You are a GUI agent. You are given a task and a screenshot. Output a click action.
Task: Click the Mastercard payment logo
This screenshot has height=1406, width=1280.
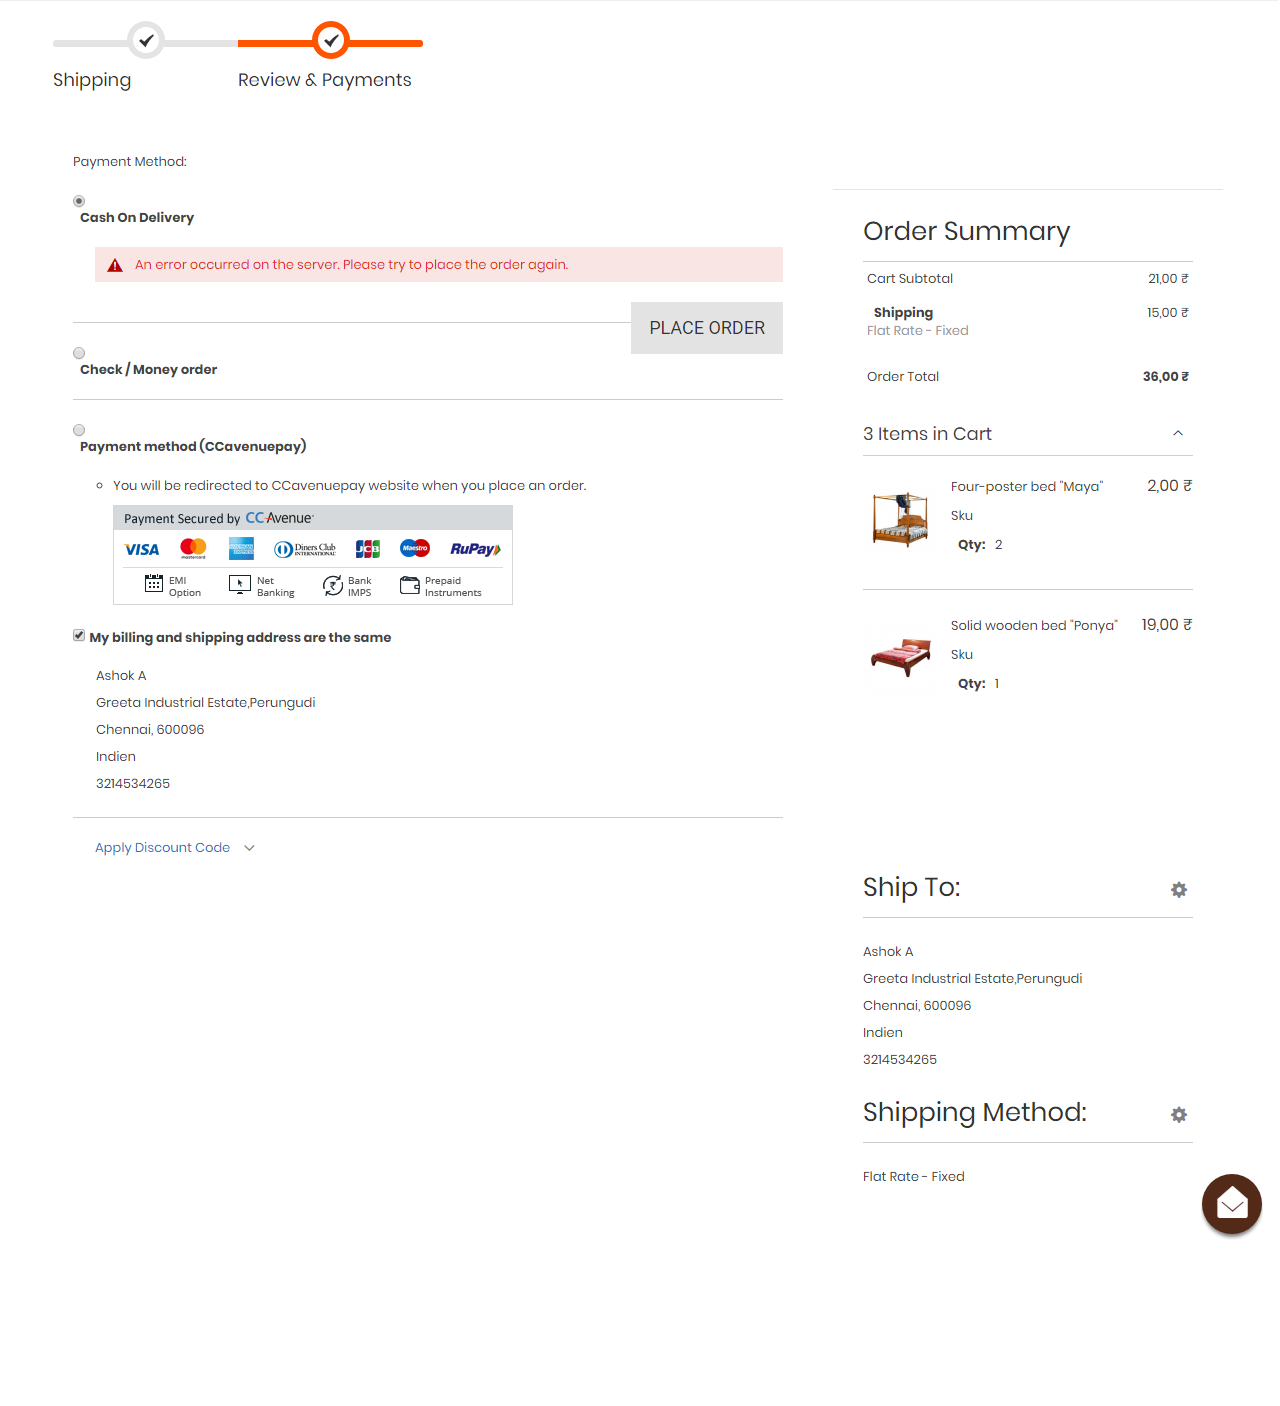(192, 549)
